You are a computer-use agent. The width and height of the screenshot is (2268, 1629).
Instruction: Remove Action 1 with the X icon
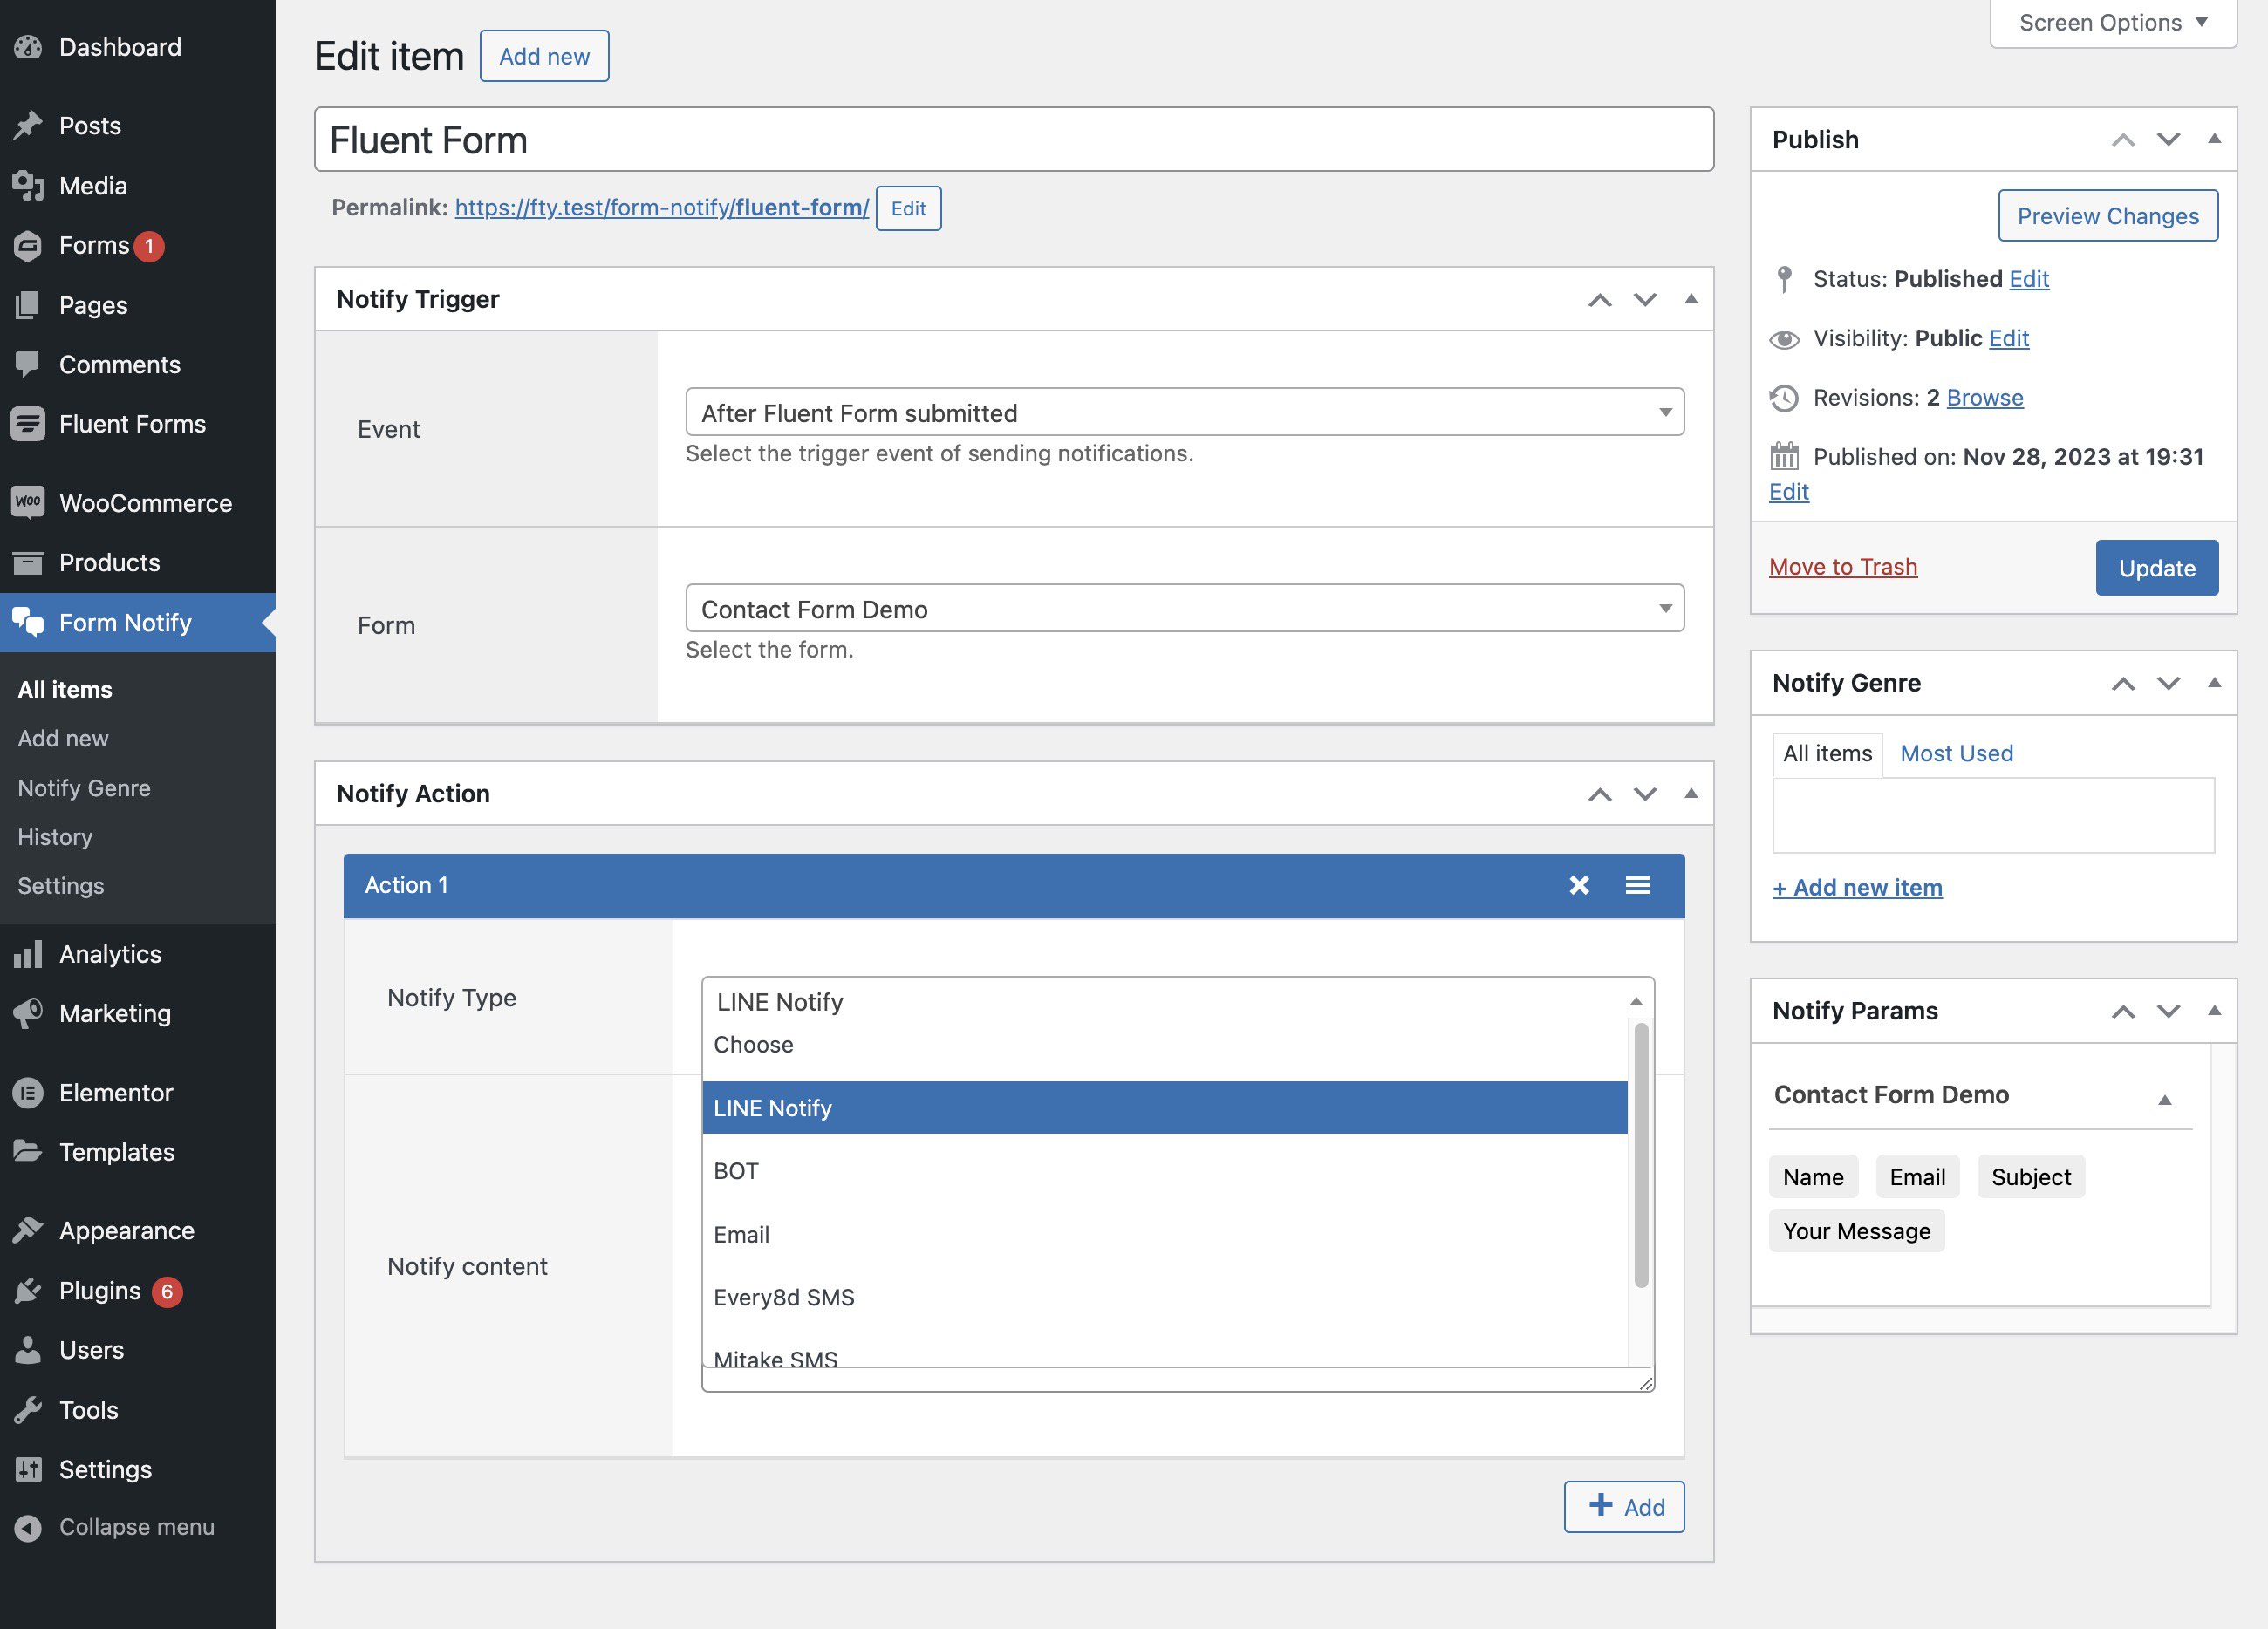coord(1579,885)
